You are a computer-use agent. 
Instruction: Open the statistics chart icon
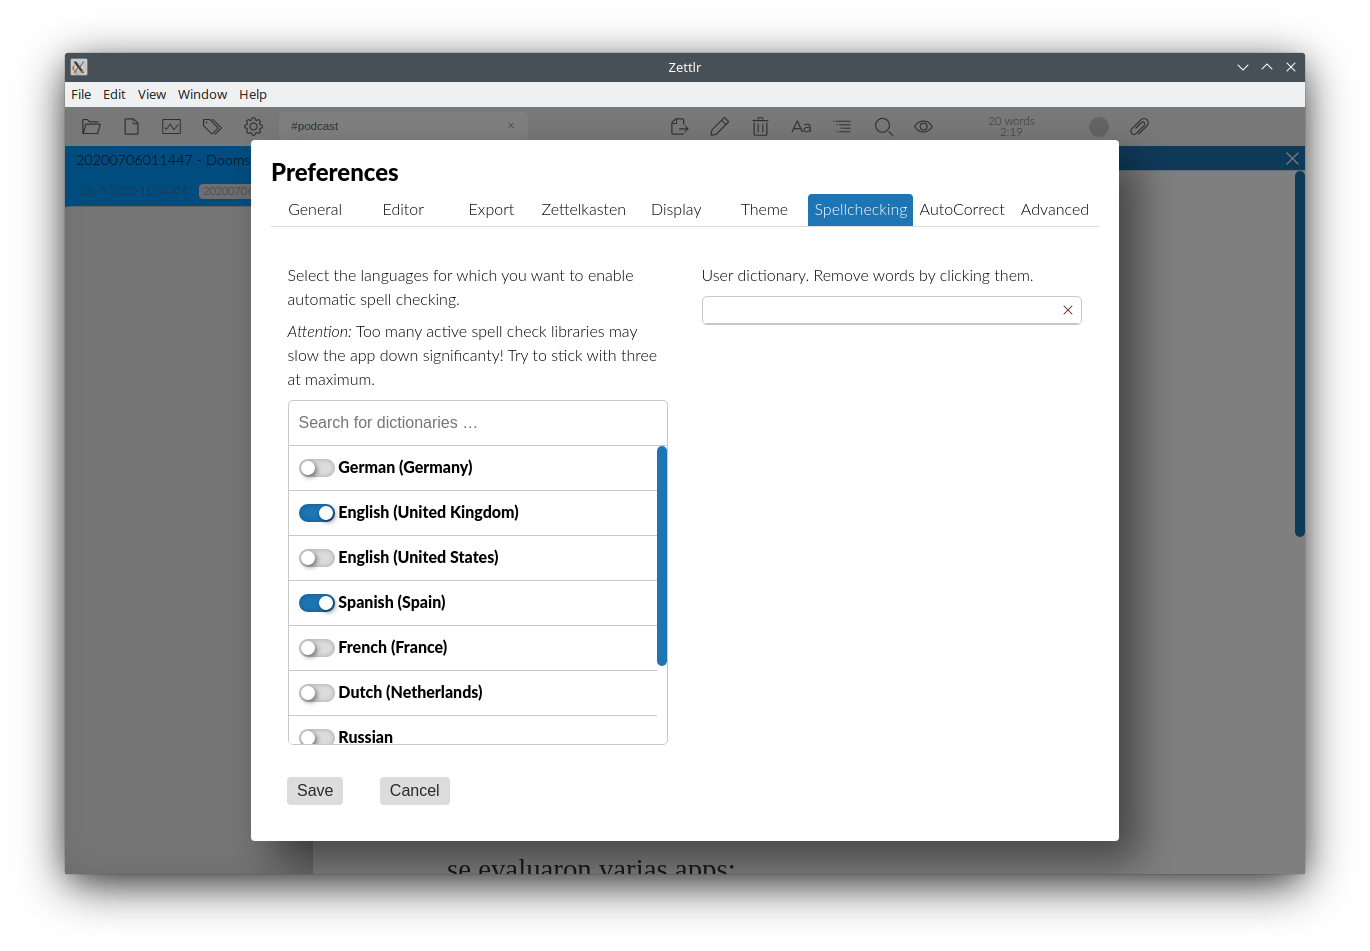tap(172, 126)
